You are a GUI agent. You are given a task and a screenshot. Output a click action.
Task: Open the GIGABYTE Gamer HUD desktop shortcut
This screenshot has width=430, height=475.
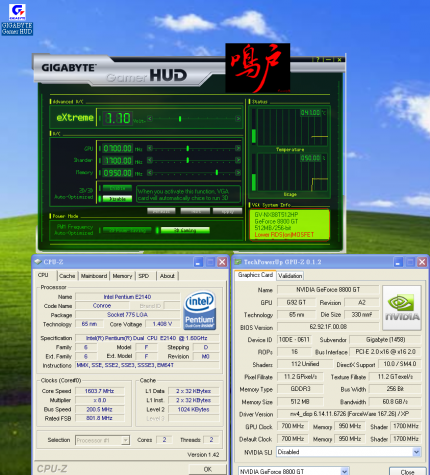tap(17, 19)
